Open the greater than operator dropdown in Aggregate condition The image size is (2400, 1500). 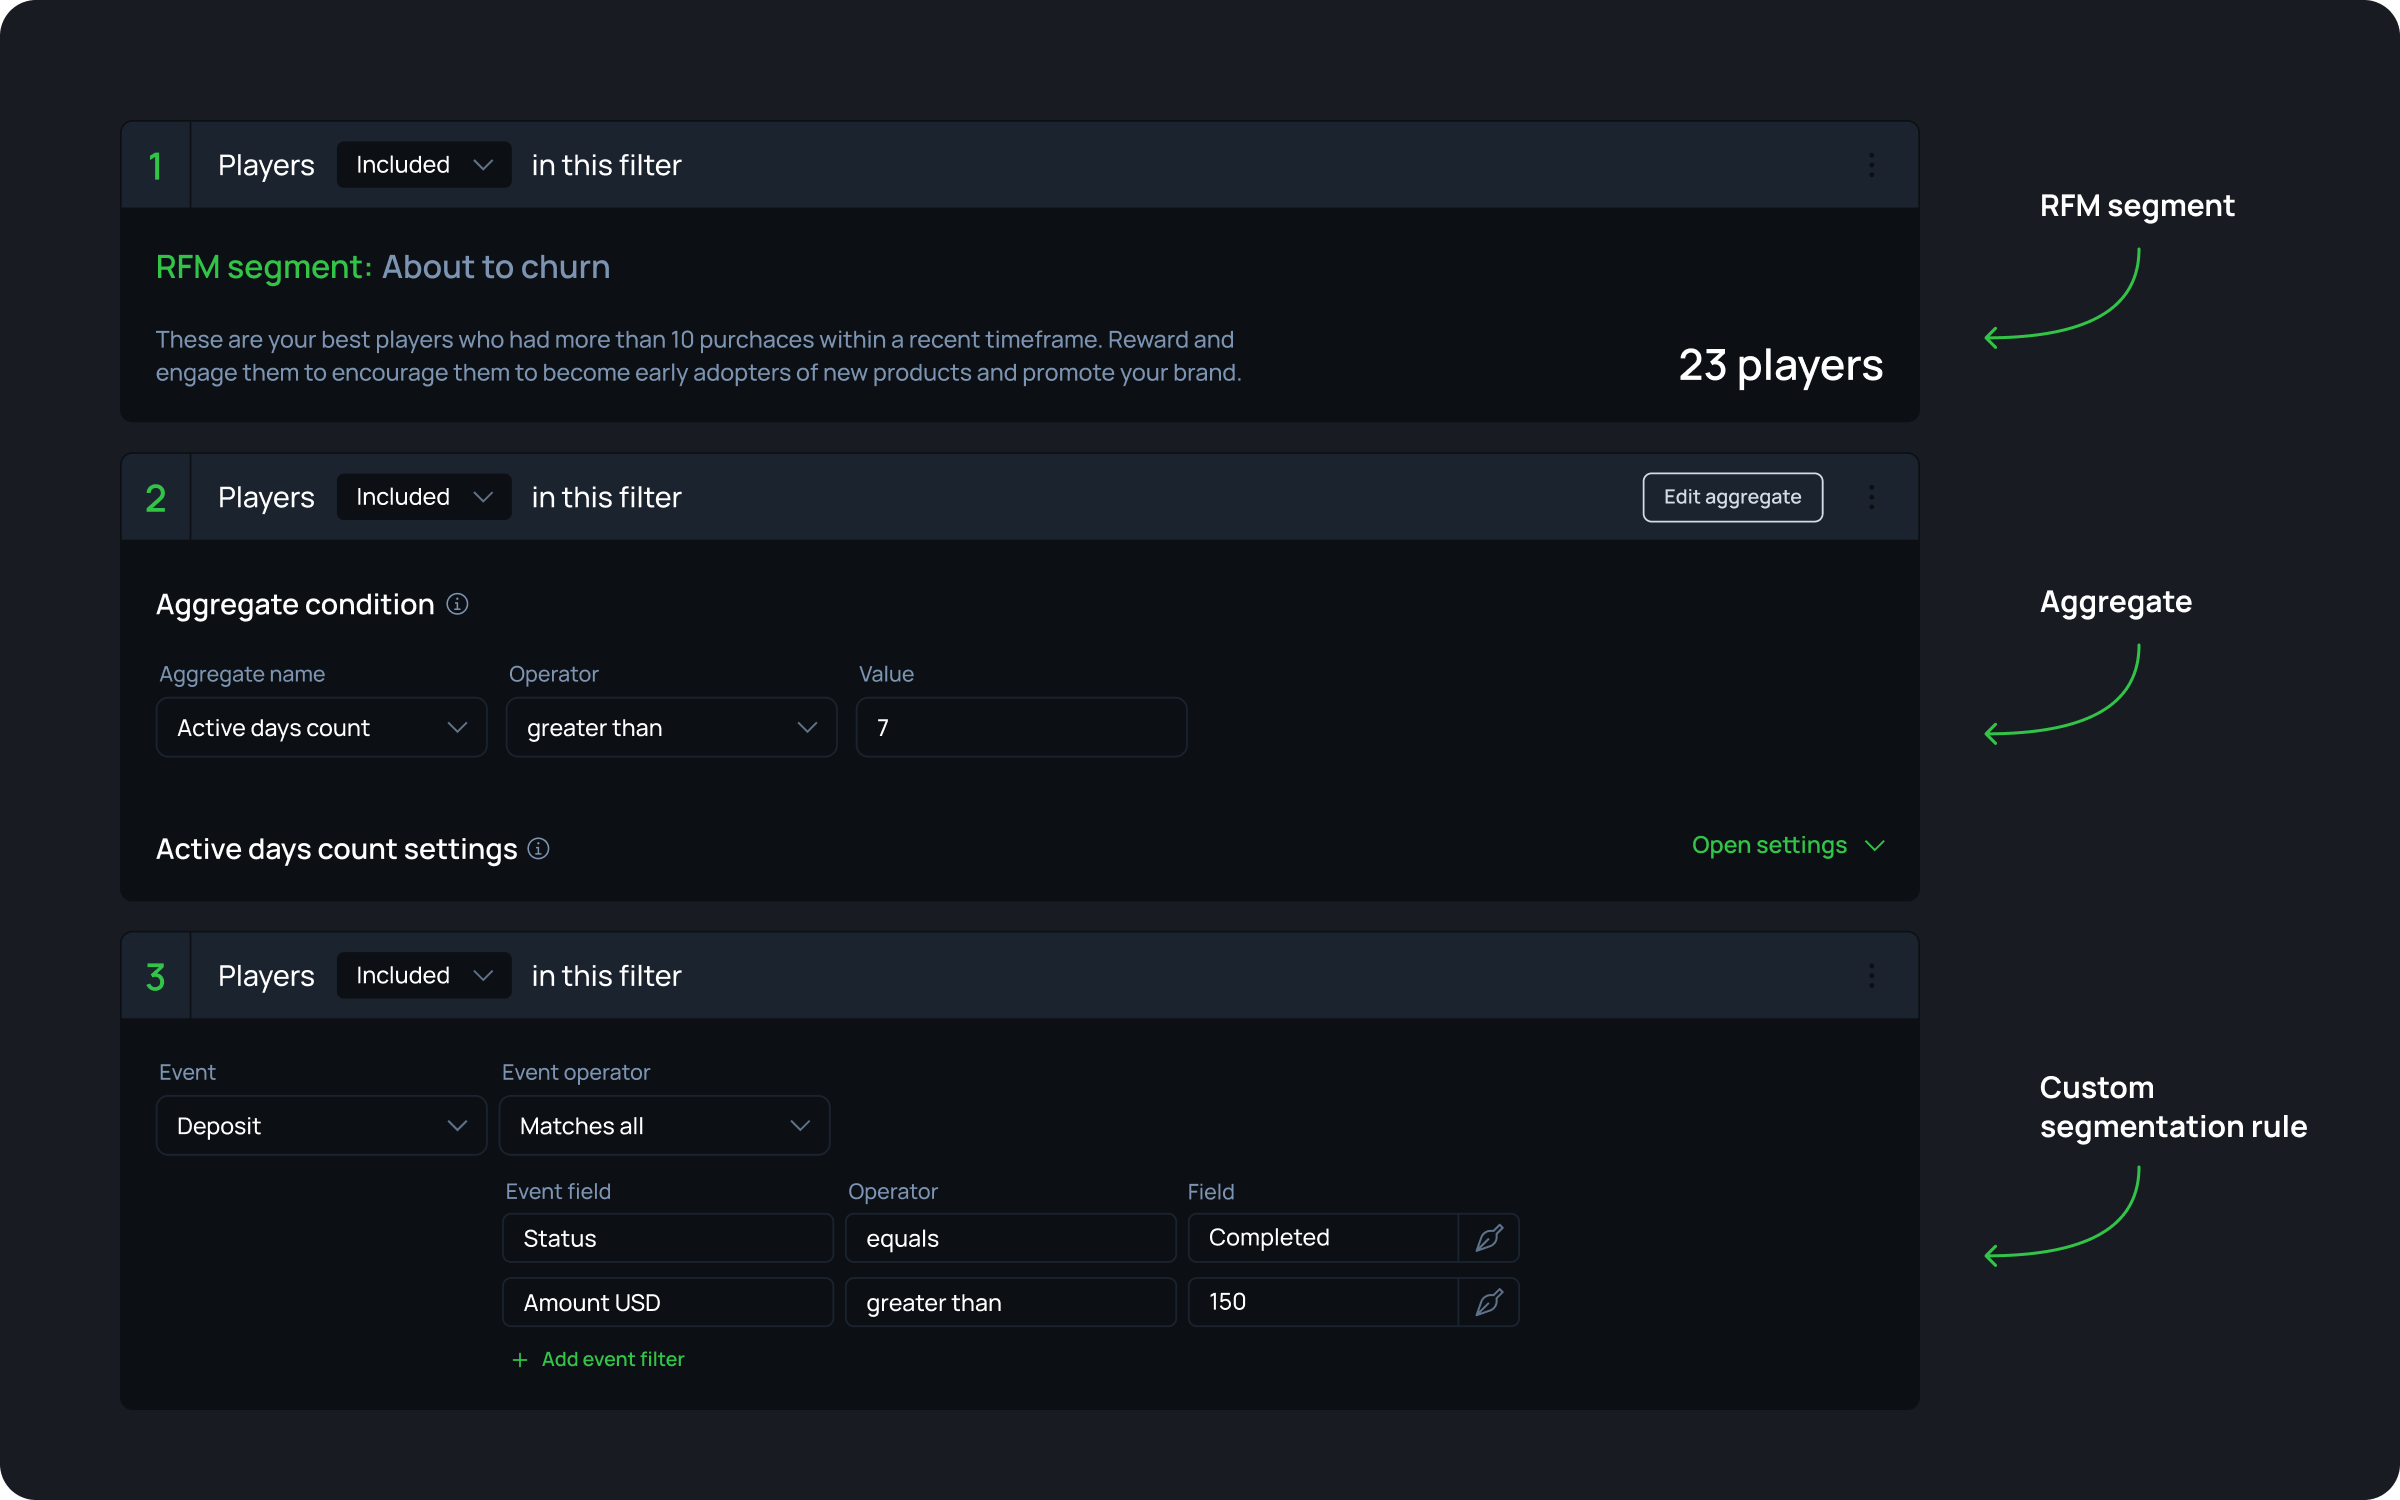point(671,728)
